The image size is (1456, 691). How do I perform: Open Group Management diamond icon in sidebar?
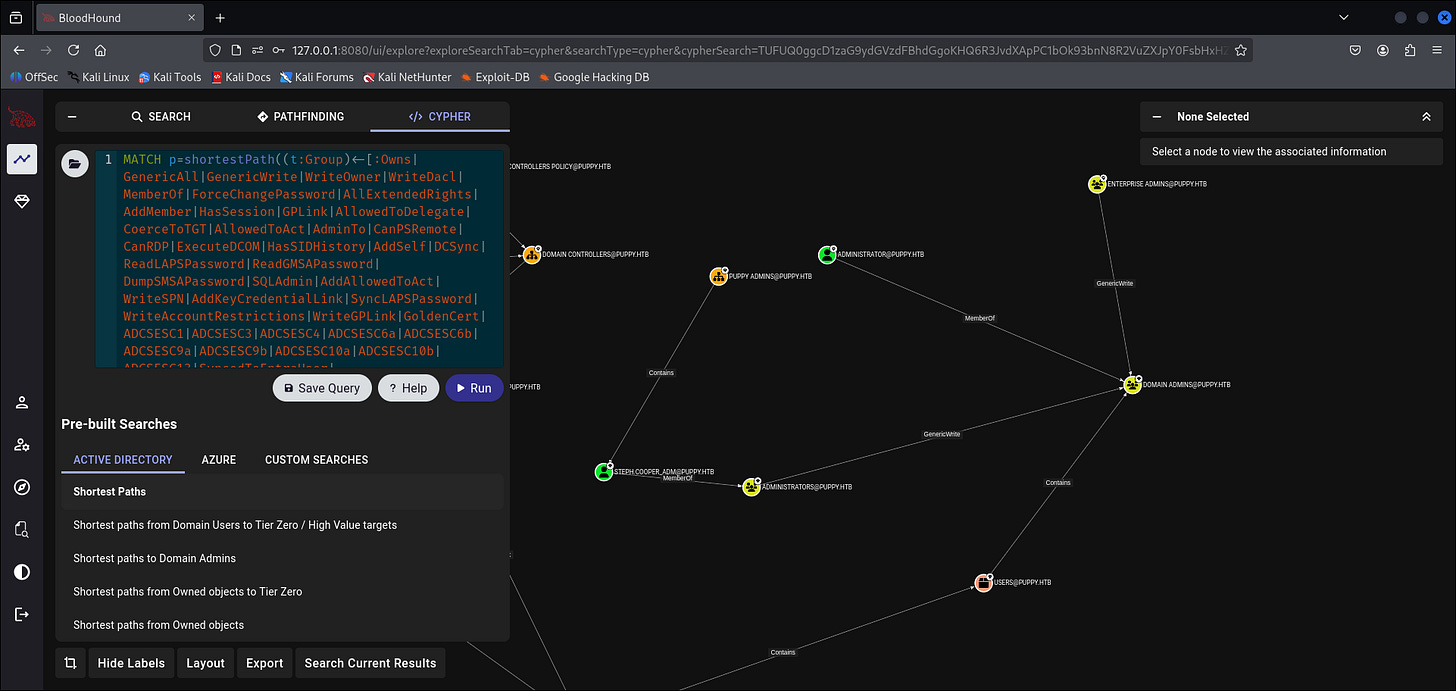coord(22,201)
